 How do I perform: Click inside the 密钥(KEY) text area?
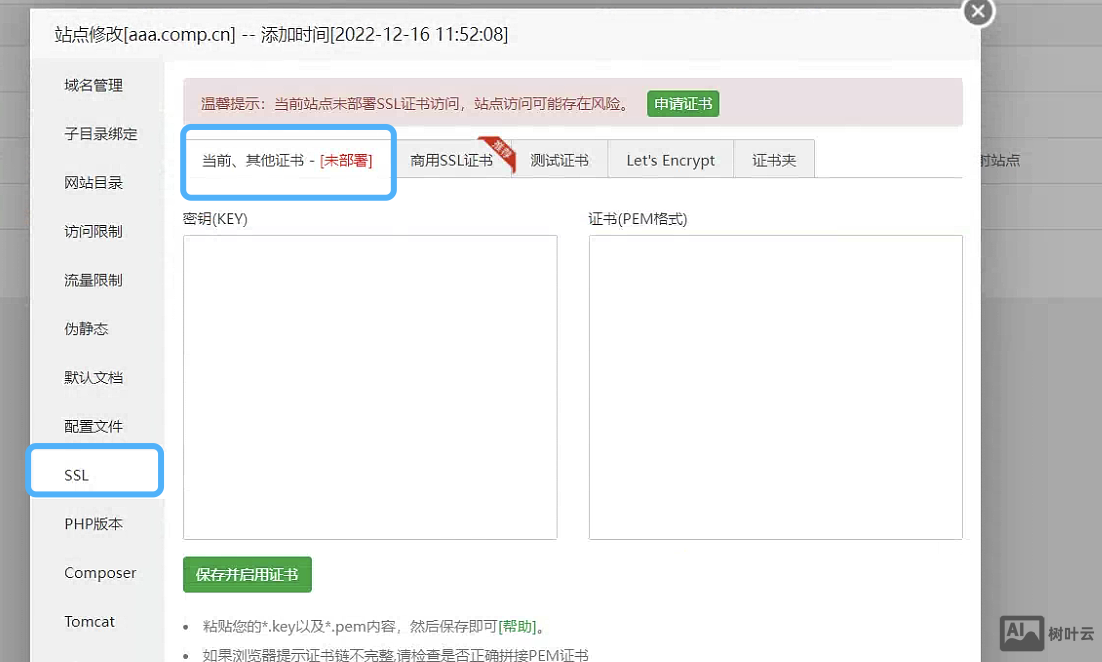tap(370, 387)
